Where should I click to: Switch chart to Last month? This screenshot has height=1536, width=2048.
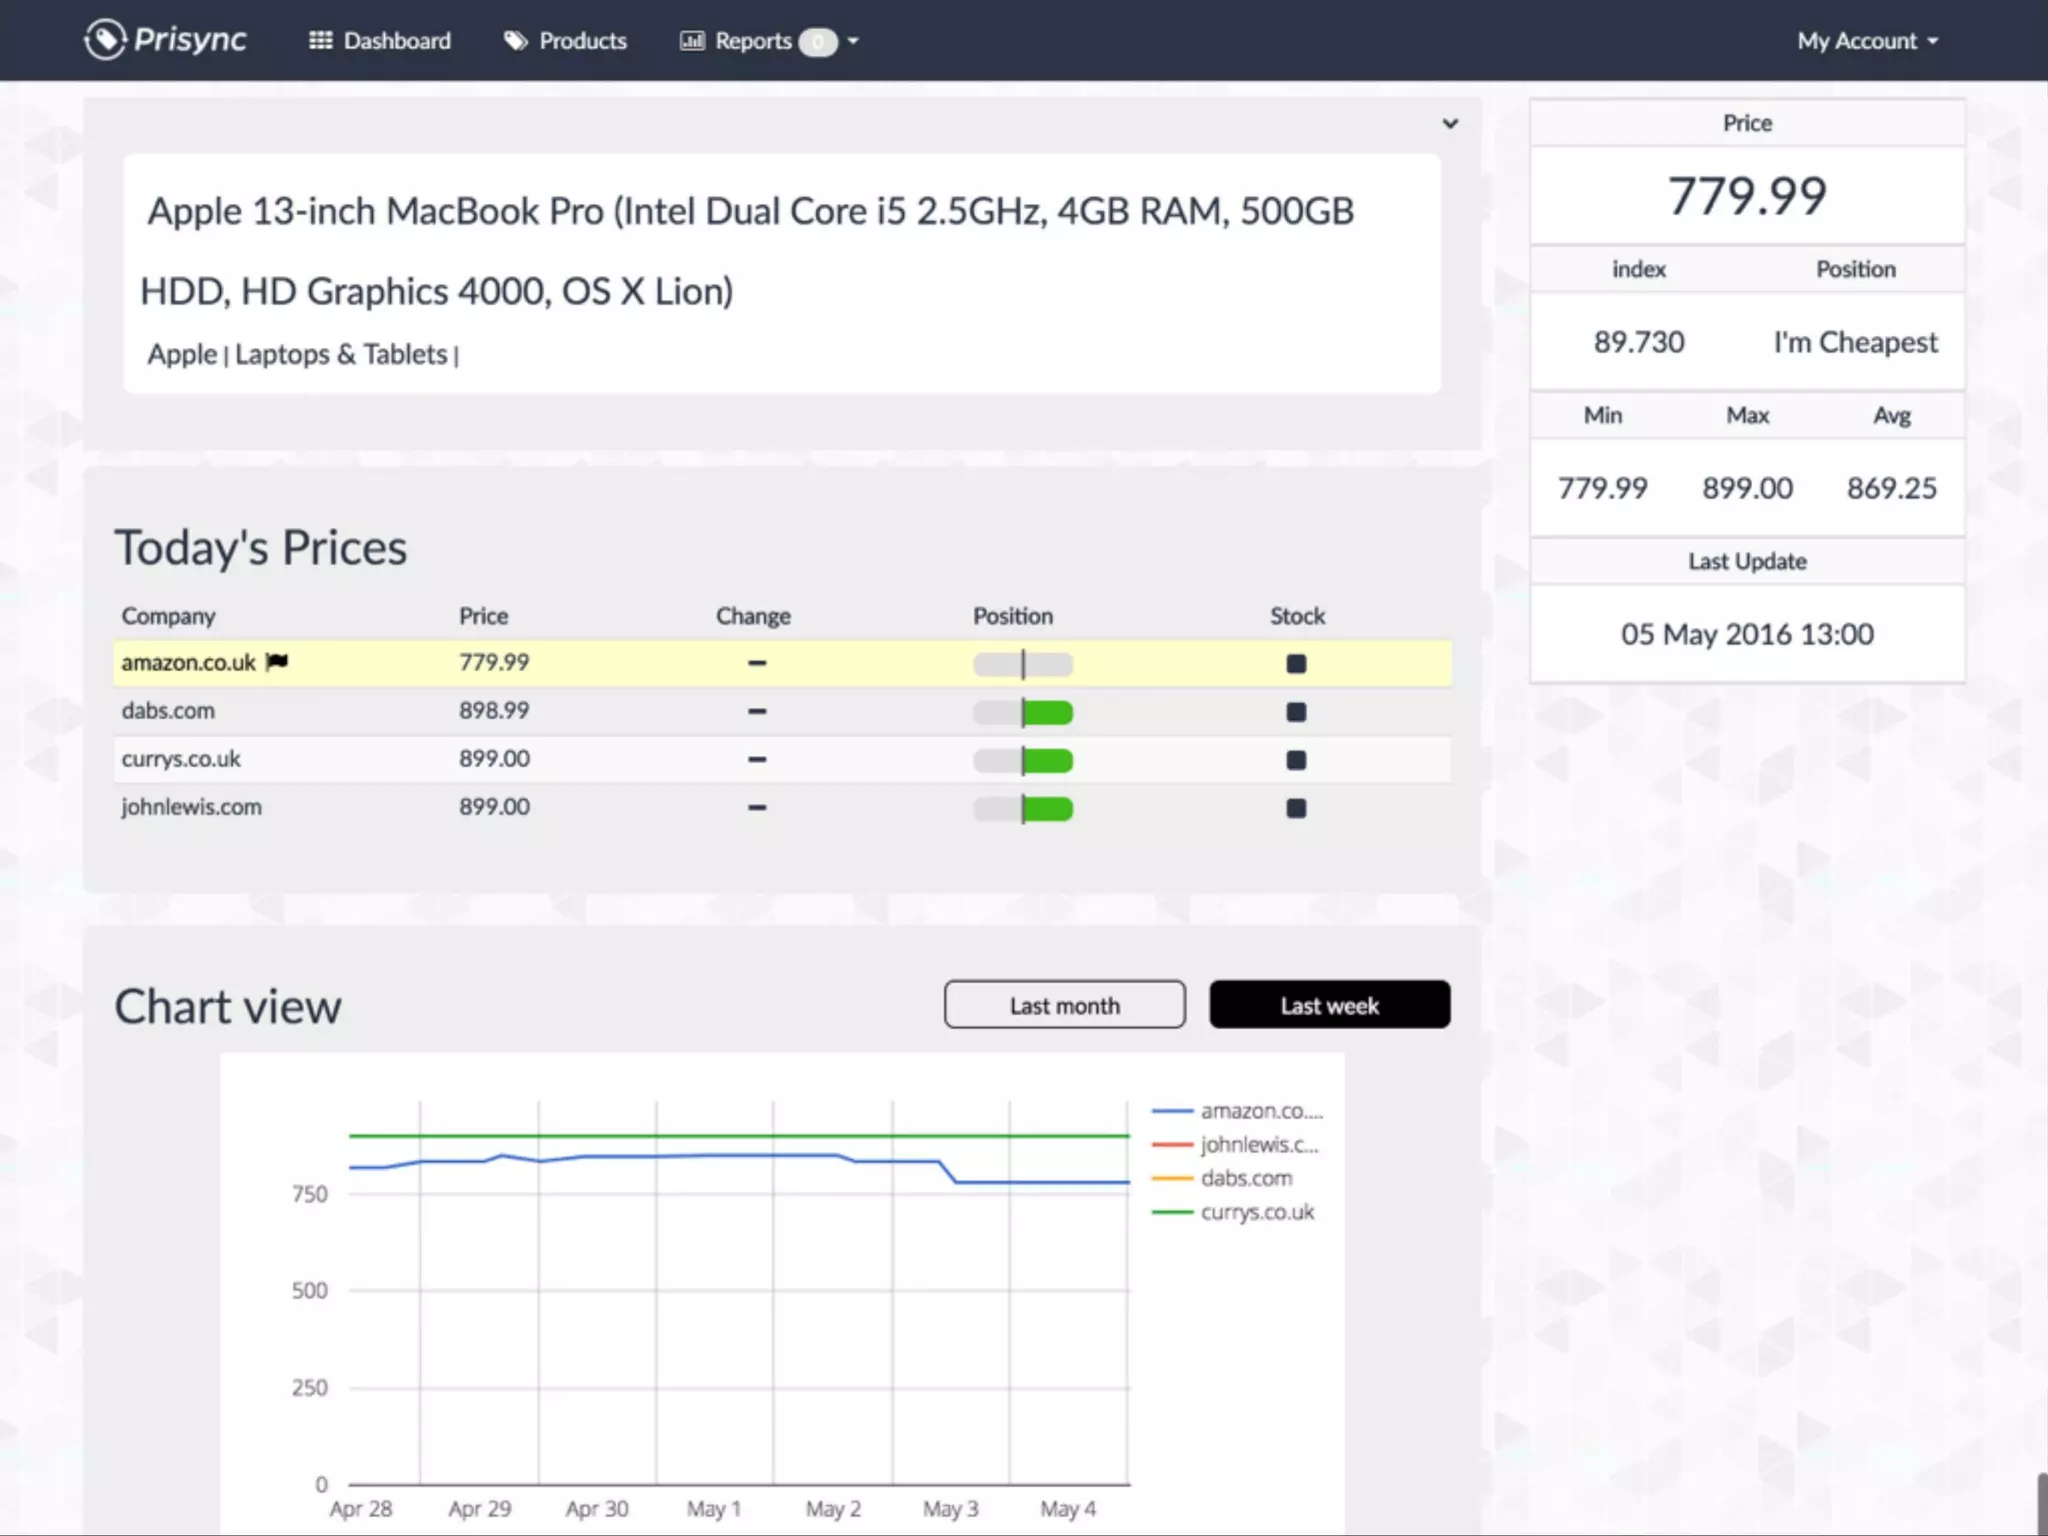[x=1064, y=1005]
